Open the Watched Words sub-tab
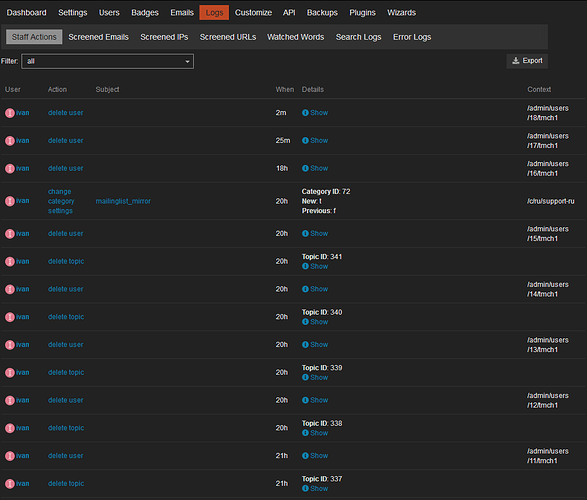 296,37
